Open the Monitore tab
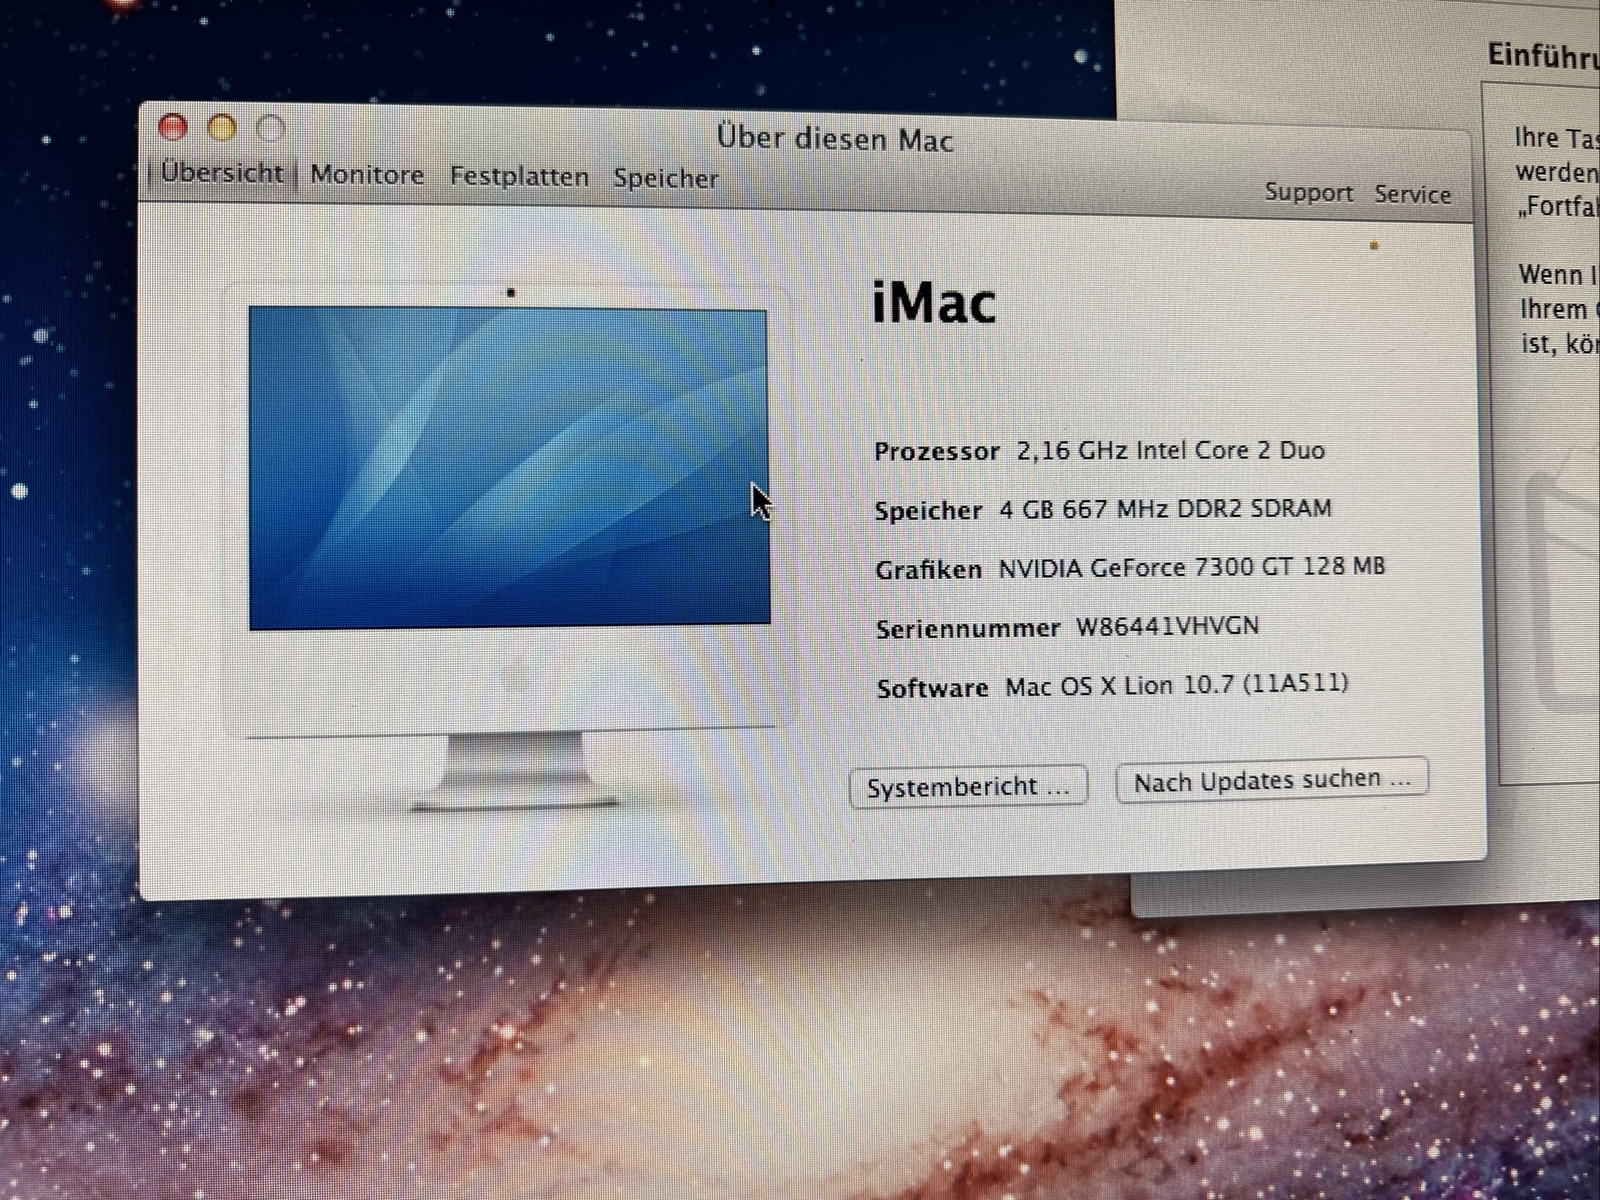The height and width of the screenshot is (1200, 1600). pyautogui.click(x=367, y=175)
